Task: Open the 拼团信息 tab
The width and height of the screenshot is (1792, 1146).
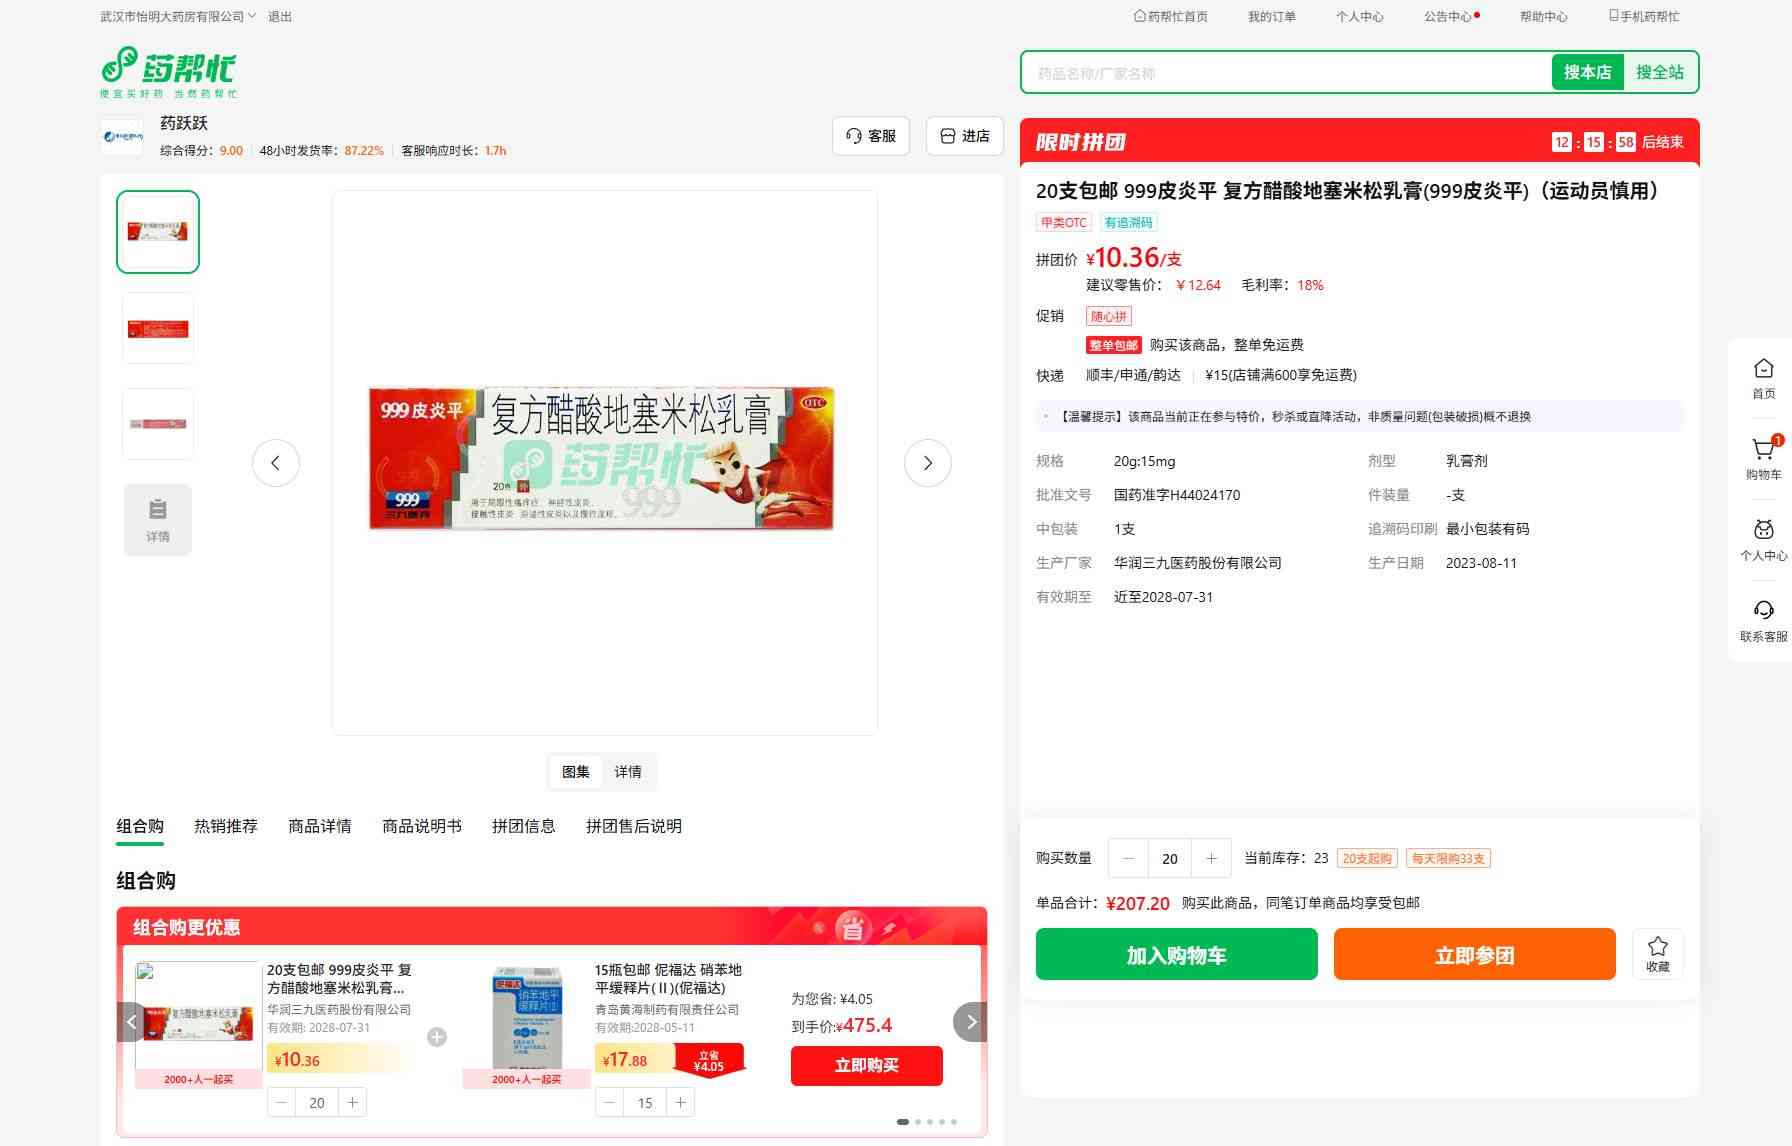Action: (x=523, y=826)
